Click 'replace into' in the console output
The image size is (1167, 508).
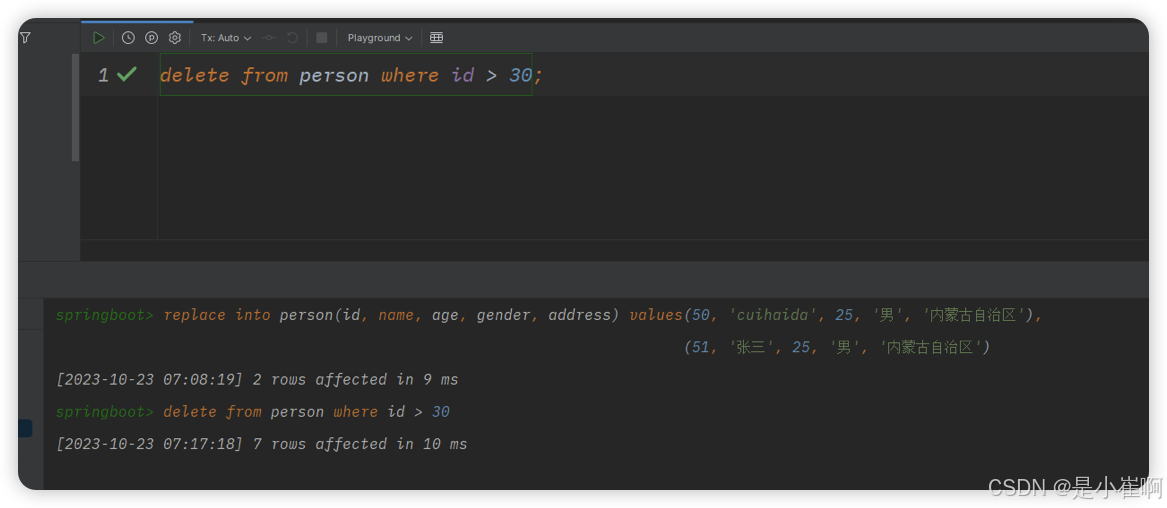tap(217, 315)
